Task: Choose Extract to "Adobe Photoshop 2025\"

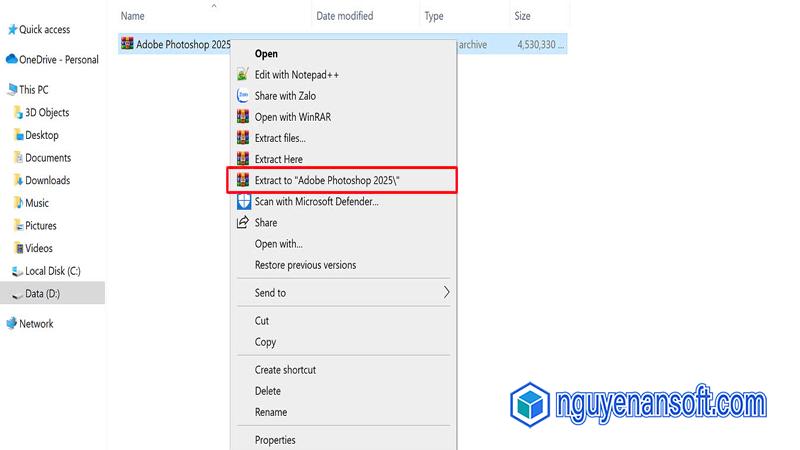Action: coord(342,180)
